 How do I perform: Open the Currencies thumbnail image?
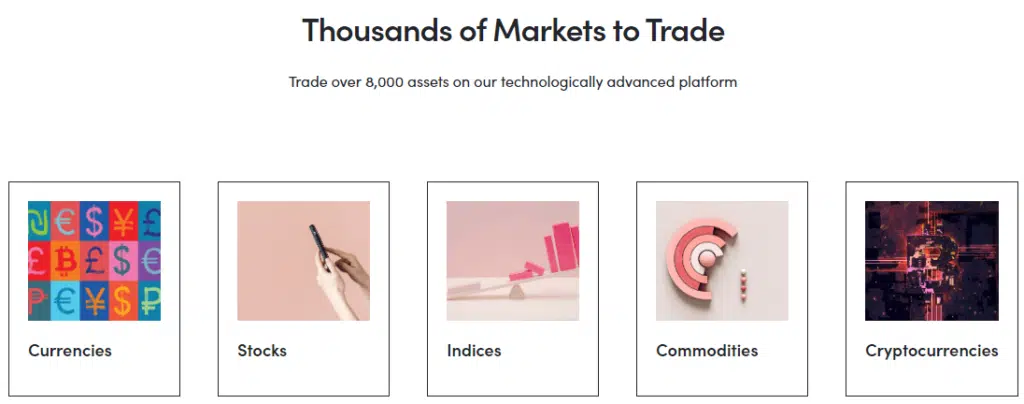point(94,261)
